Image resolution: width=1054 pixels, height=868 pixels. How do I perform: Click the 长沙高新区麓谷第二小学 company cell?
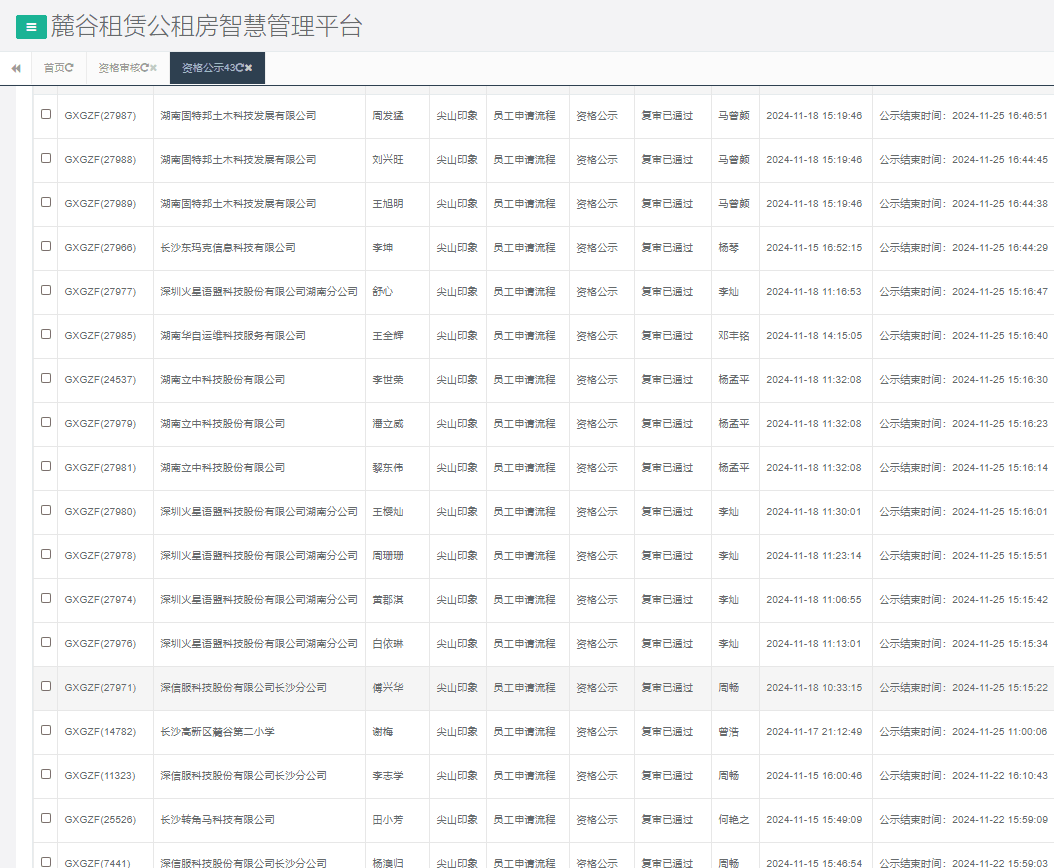pos(217,732)
